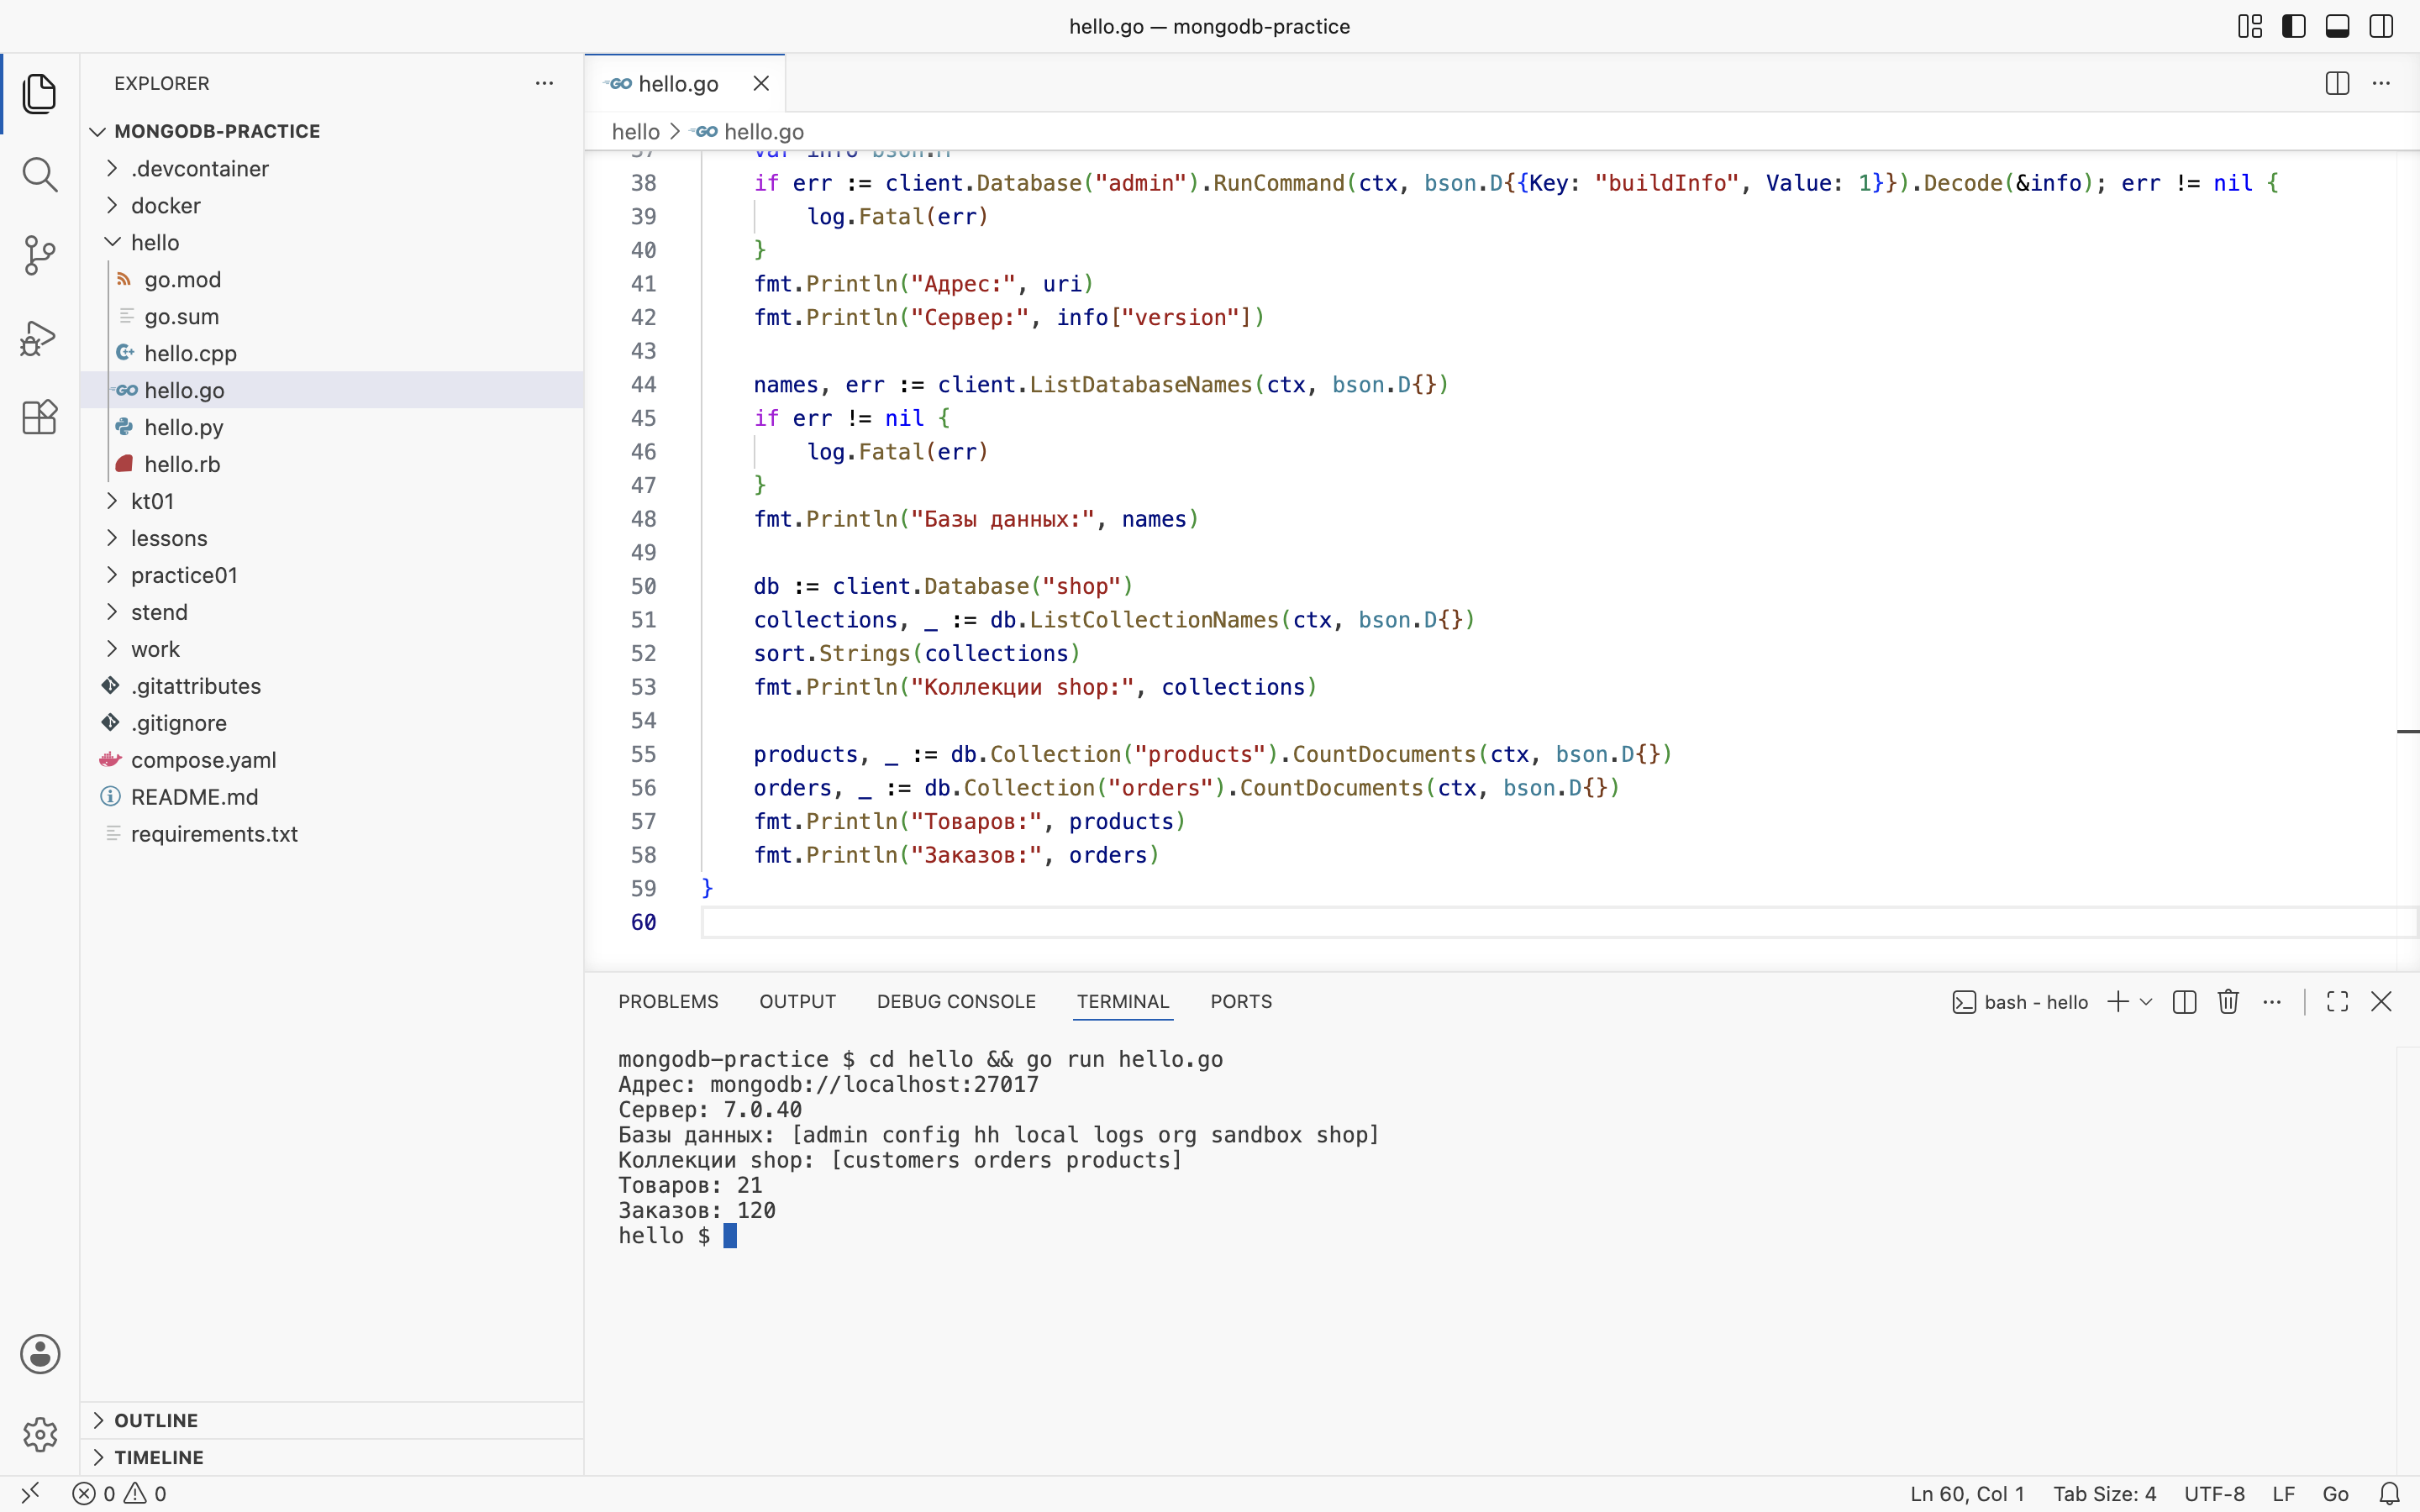
Task: Switch to the OUTPUT tab
Action: pos(797,1002)
